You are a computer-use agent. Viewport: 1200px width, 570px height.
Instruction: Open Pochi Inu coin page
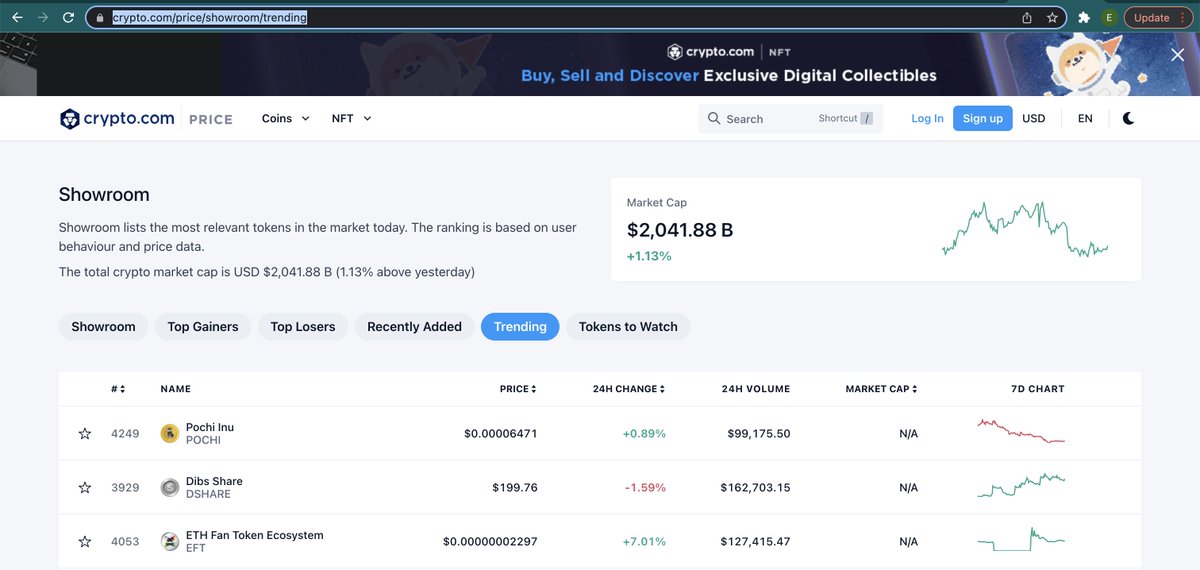pyautogui.click(x=210, y=427)
